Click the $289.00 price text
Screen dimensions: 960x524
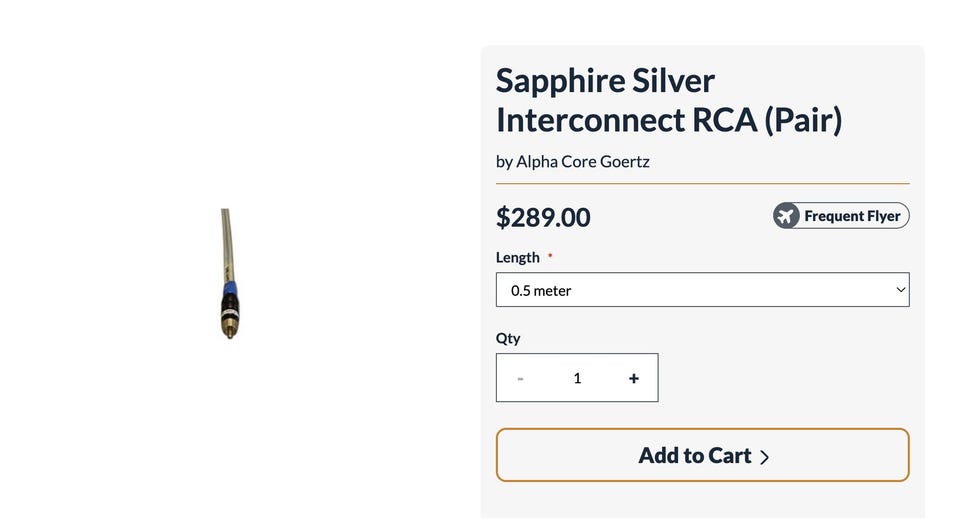[x=543, y=217]
